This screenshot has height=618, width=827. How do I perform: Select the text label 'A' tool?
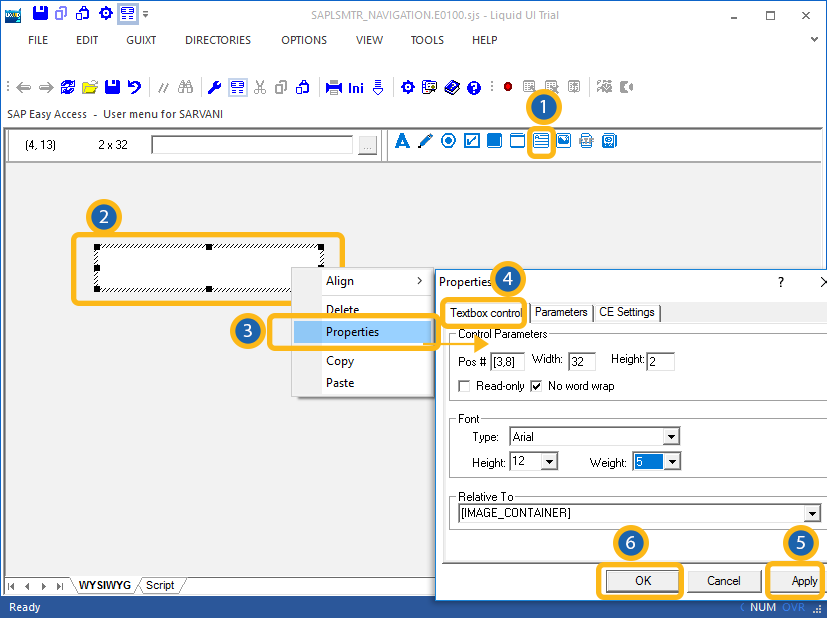(403, 141)
